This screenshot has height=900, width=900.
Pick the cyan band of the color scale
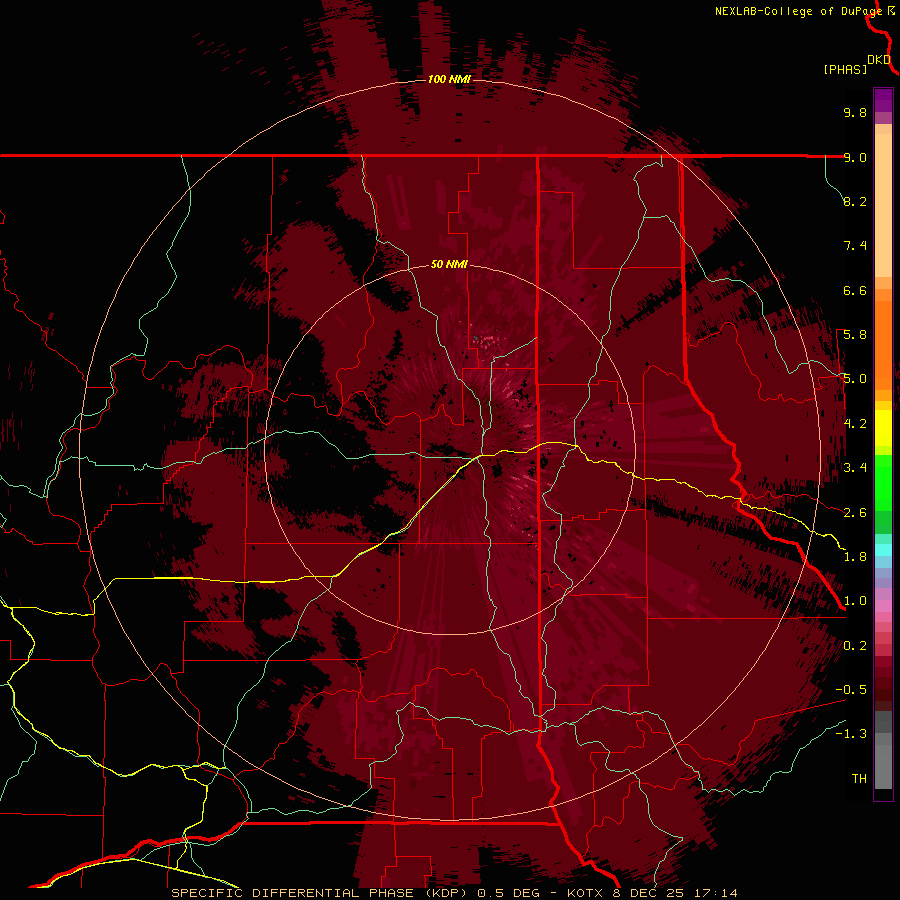(883, 550)
